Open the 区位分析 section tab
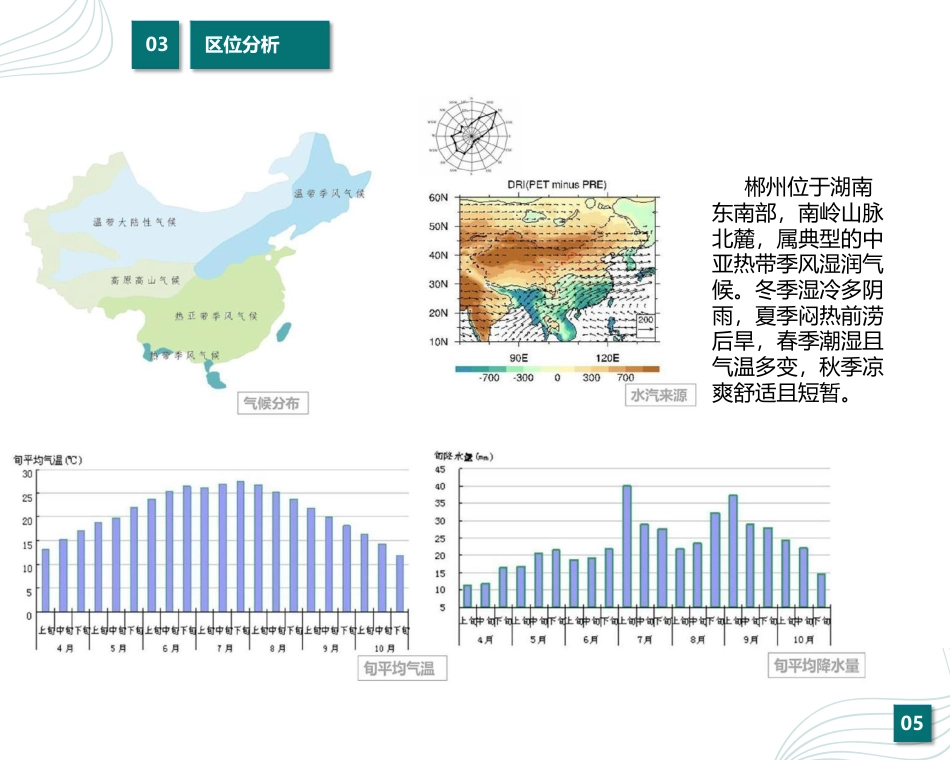The width and height of the screenshot is (950, 760). coord(259,43)
